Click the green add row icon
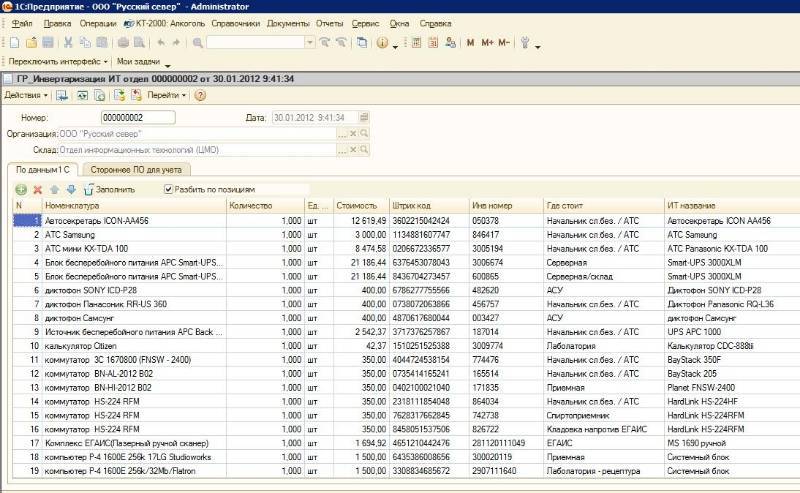The image size is (800, 493). [21, 189]
